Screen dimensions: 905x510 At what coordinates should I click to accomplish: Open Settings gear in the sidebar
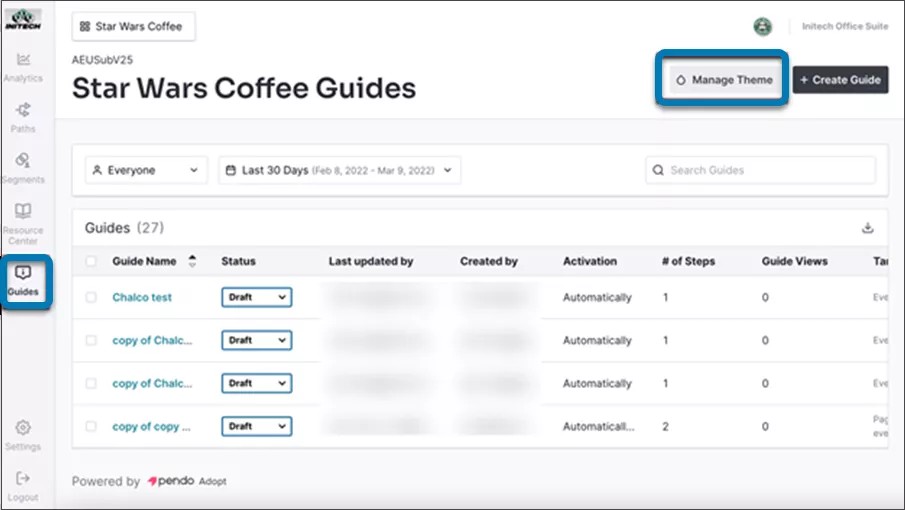click(x=23, y=434)
